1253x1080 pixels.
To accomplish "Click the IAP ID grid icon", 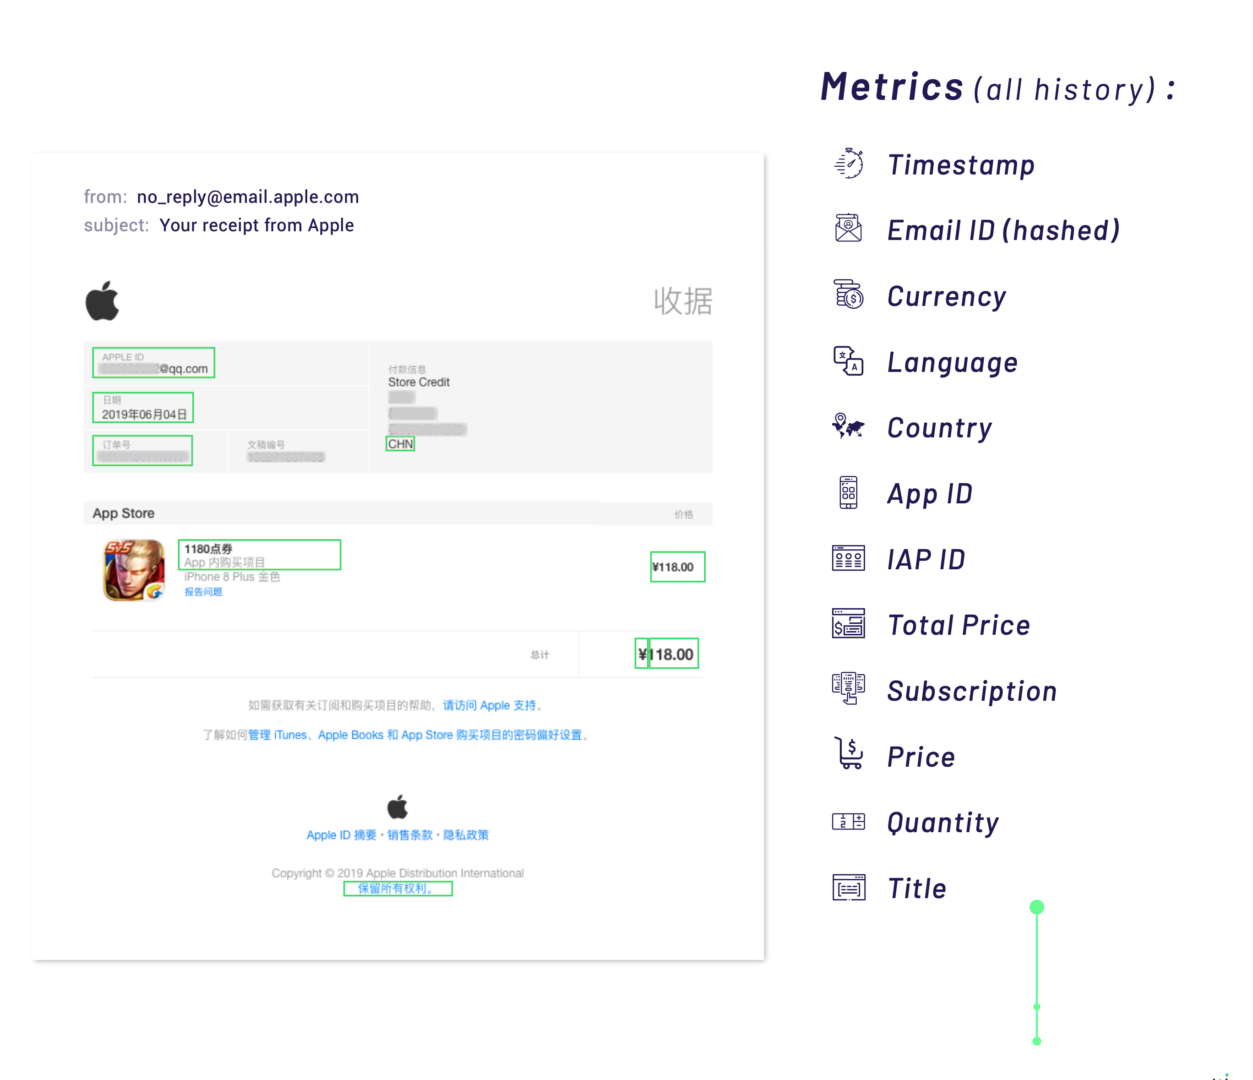I will pos(849,559).
